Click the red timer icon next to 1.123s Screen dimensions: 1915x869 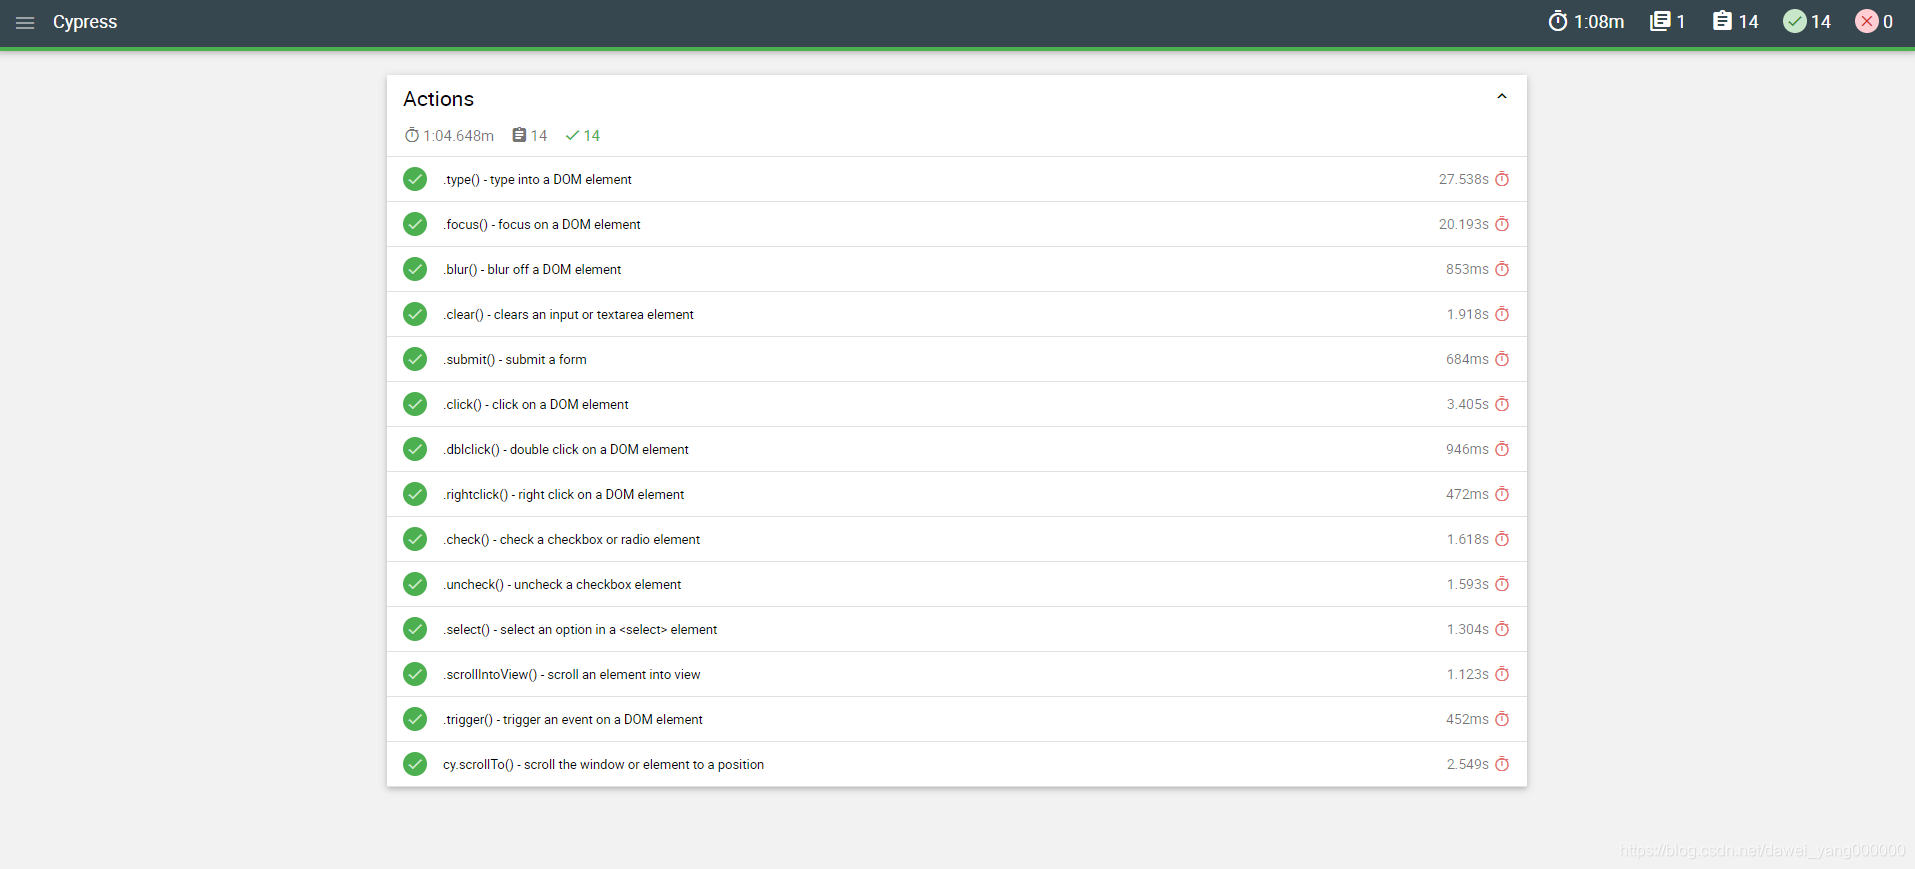coord(1502,674)
